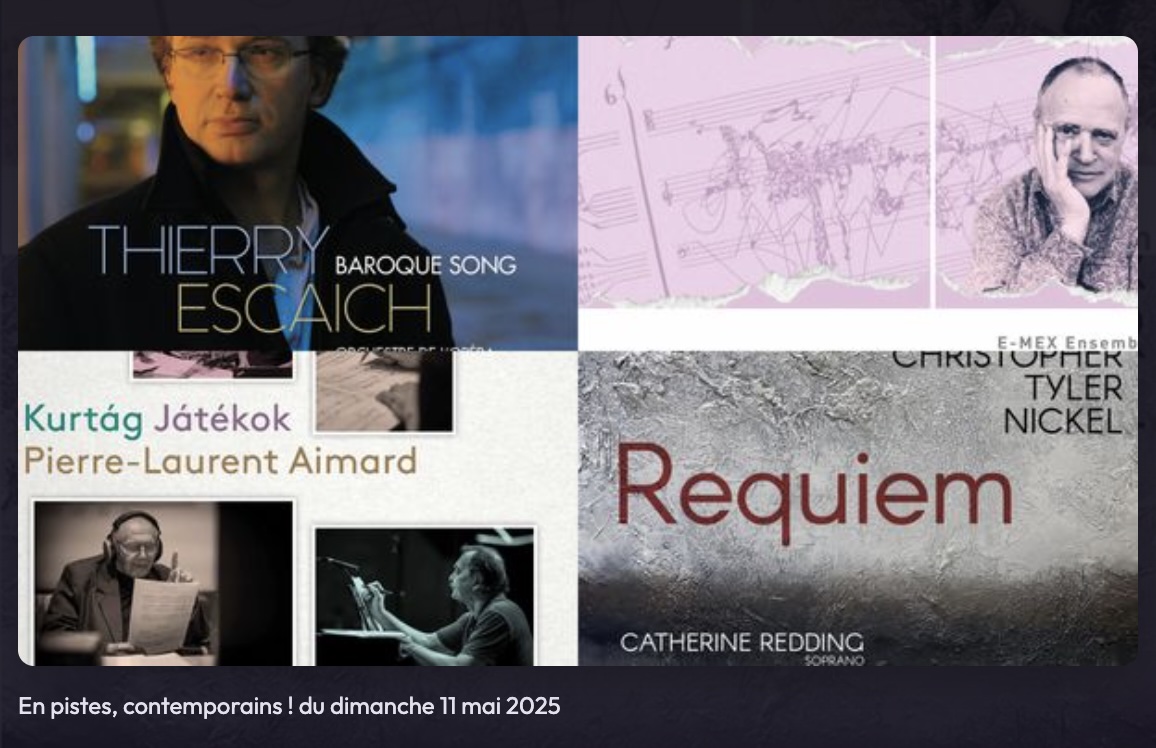Open the "En pistes, contemporains !" episode link

[289, 706]
